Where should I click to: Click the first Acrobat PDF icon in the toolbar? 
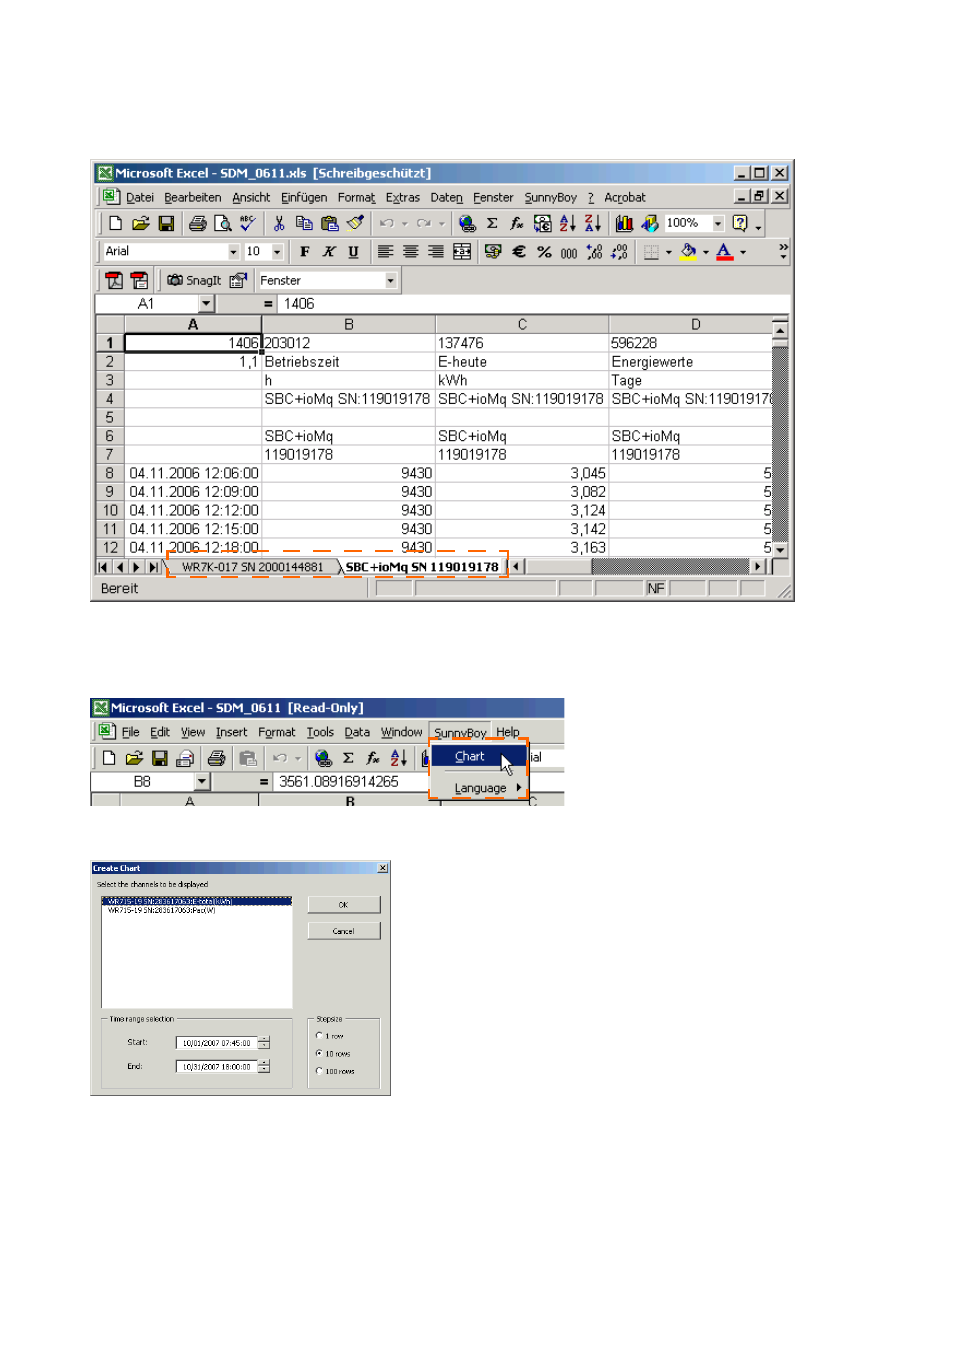click(114, 281)
